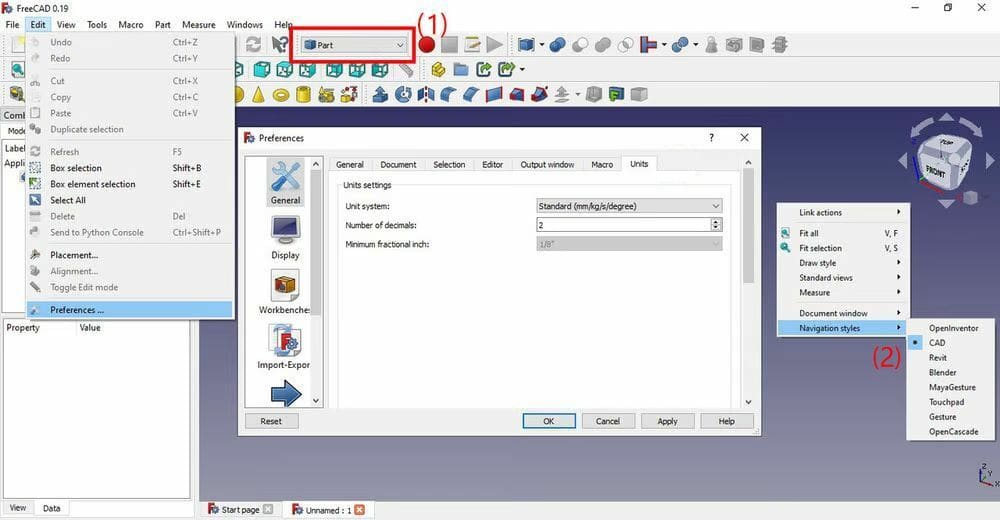The height and width of the screenshot is (520, 1000).
Task: Click the Help button in Preferences
Action: [726, 421]
